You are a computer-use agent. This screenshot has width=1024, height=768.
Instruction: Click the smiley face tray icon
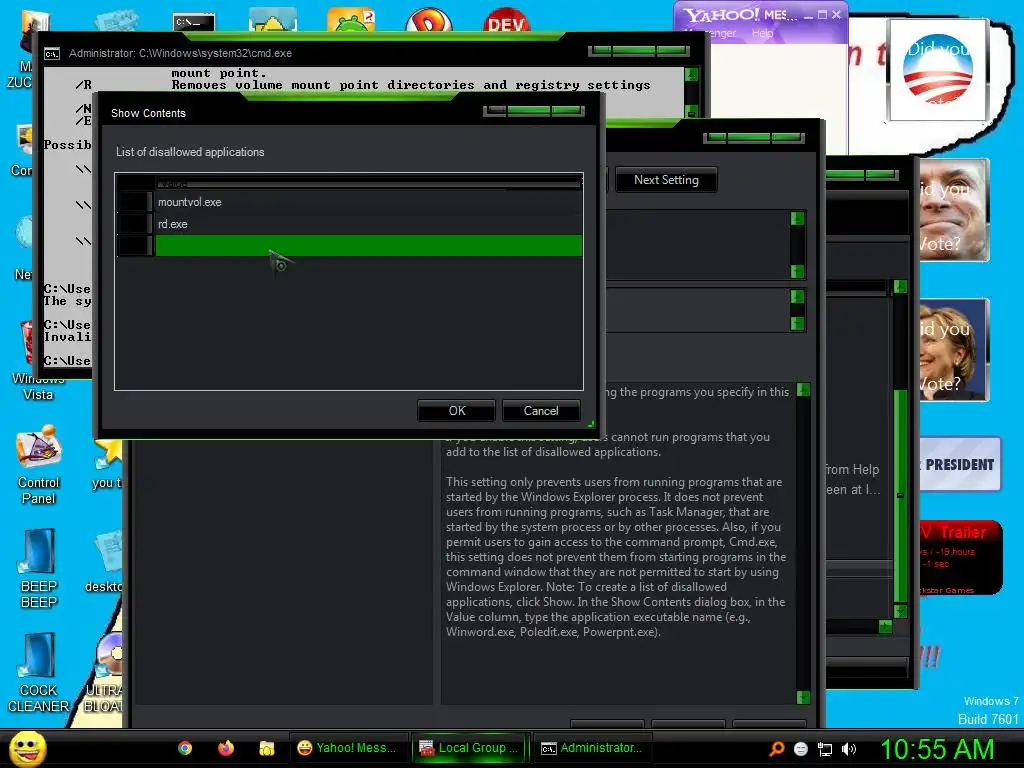[x=801, y=749]
